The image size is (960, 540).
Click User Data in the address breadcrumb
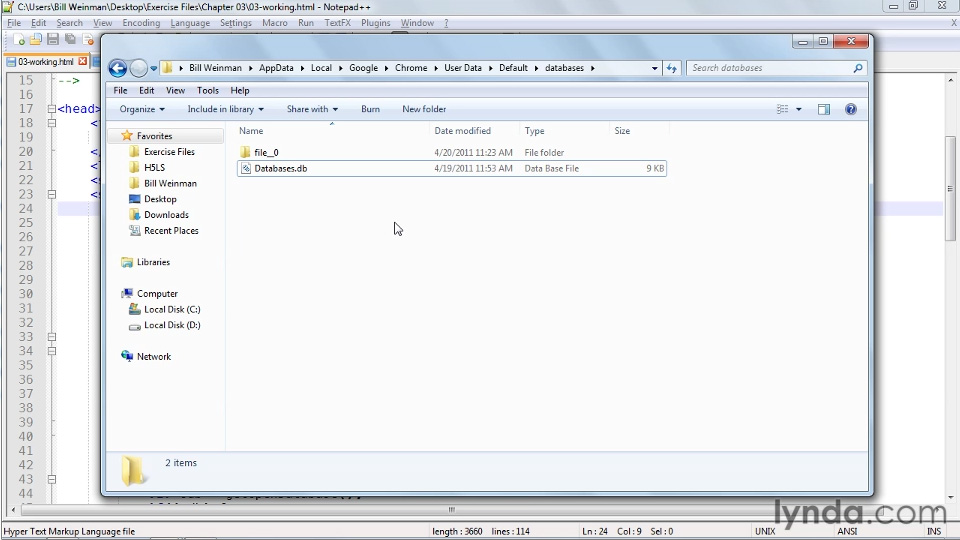point(463,68)
